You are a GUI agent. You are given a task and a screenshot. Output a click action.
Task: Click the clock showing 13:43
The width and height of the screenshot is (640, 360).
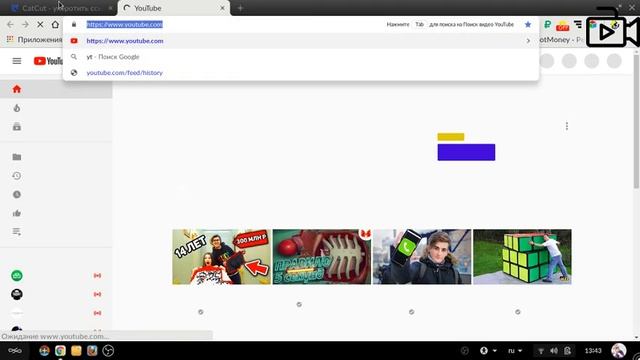(593, 351)
